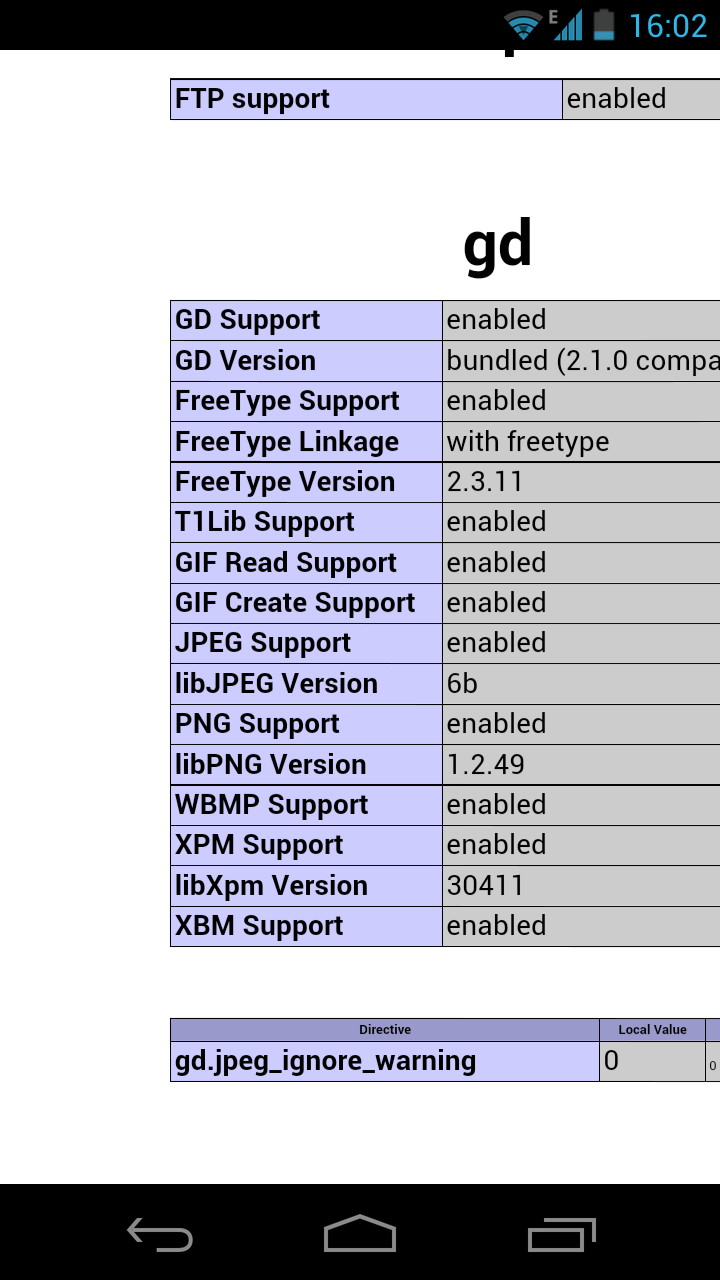Tap the battery status icon

pos(603,25)
